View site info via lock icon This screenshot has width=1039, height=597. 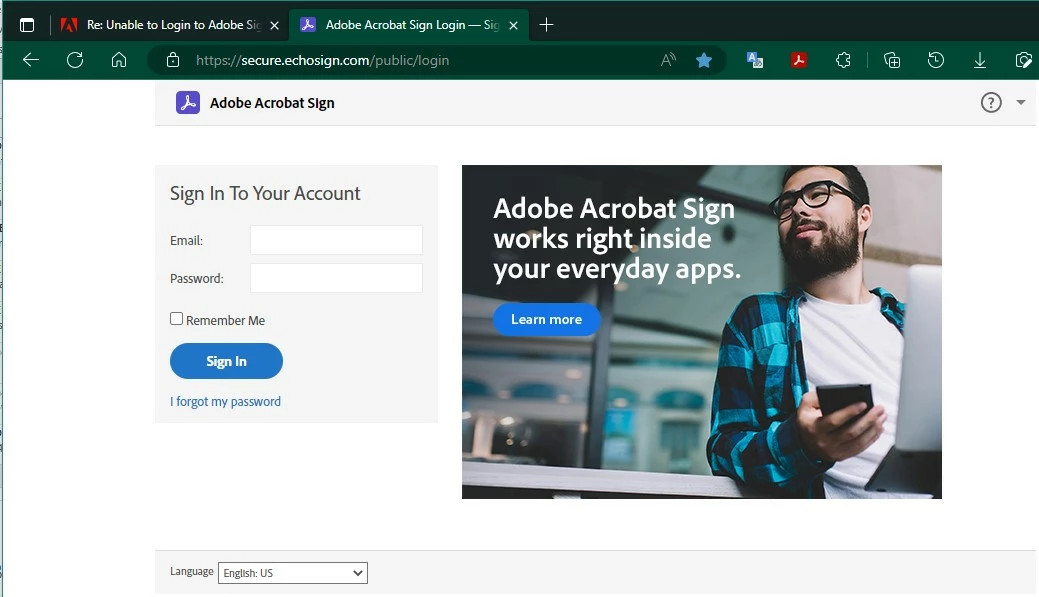pyautogui.click(x=173, y=60)
